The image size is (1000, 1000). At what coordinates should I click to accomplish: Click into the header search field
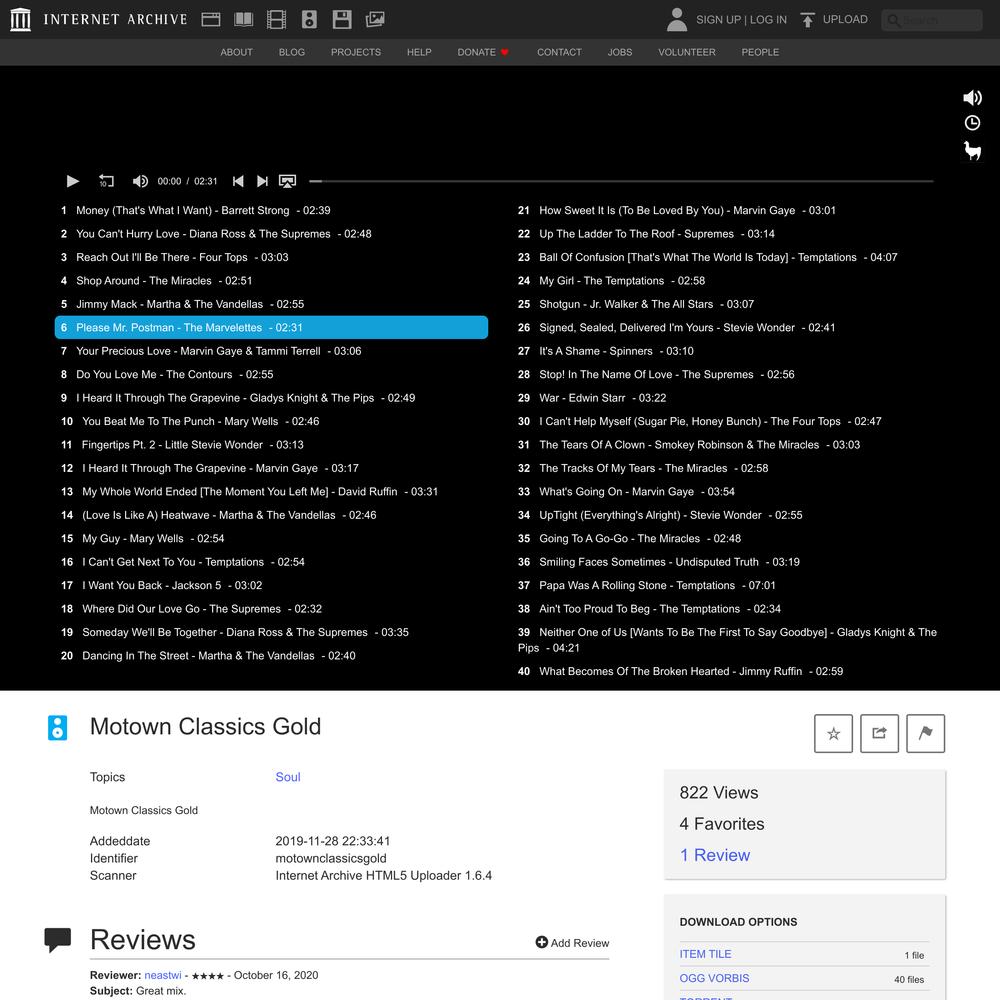(932, 20)
